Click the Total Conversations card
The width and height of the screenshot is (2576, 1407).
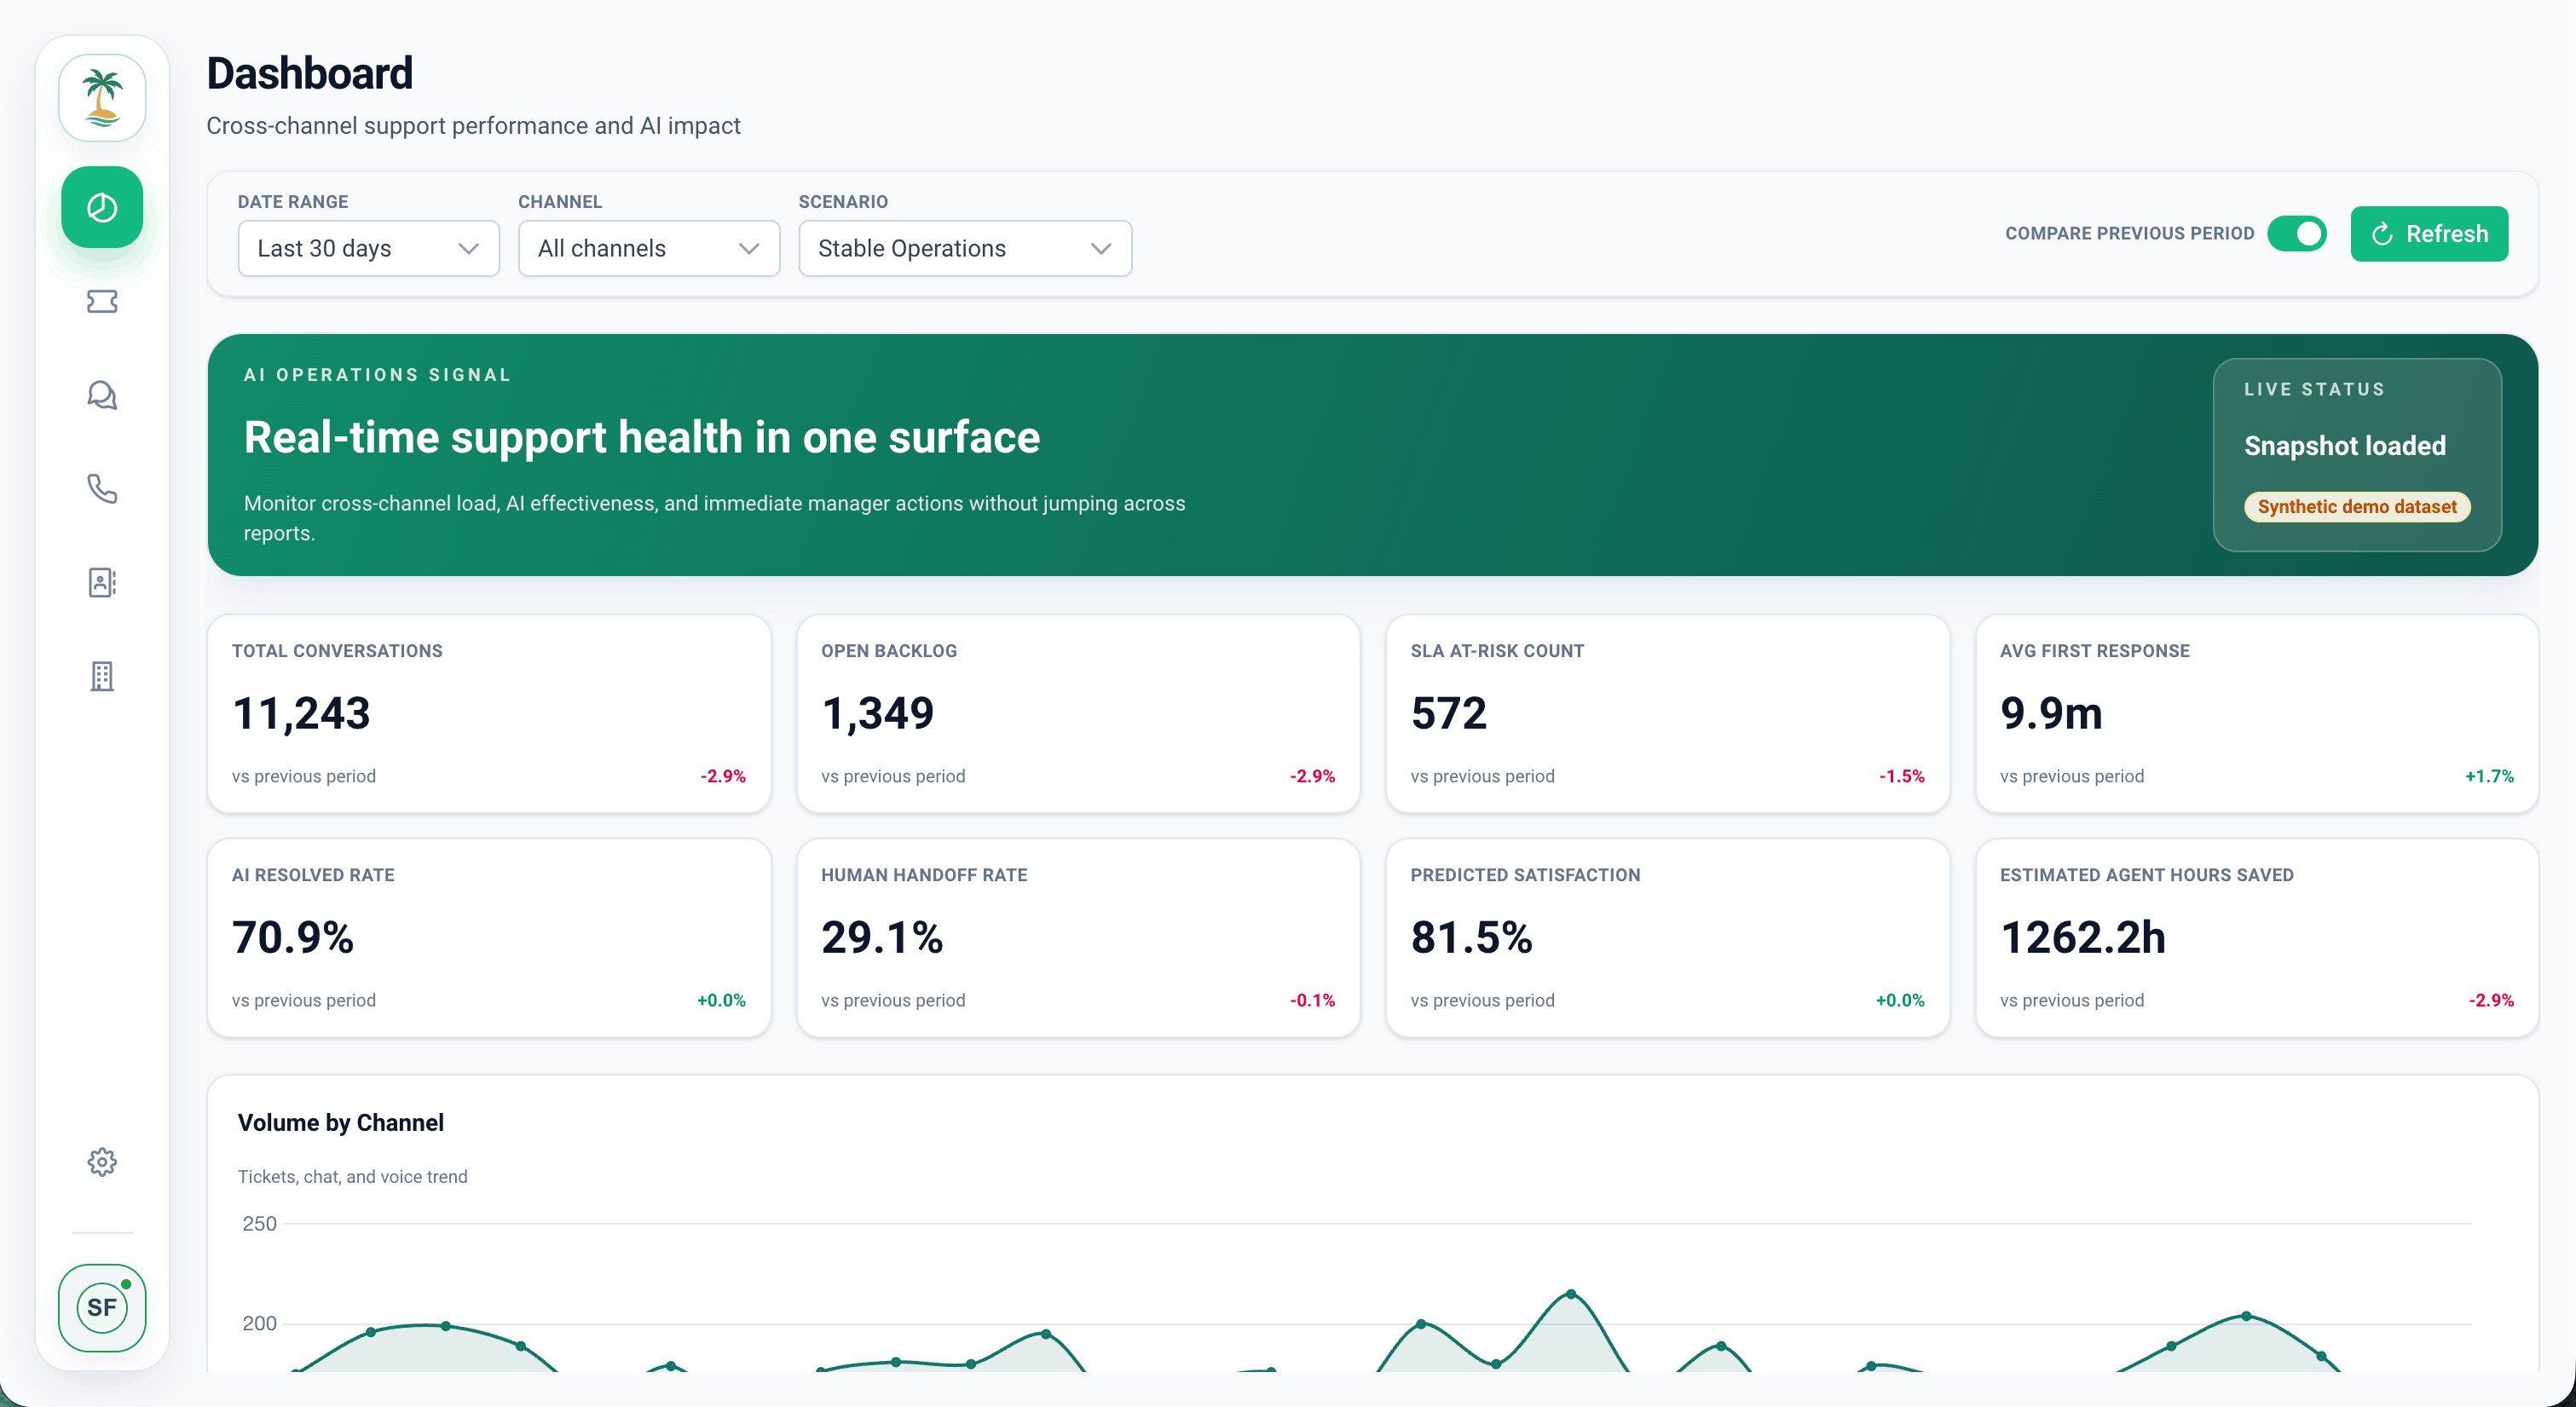tap(489, 713)
